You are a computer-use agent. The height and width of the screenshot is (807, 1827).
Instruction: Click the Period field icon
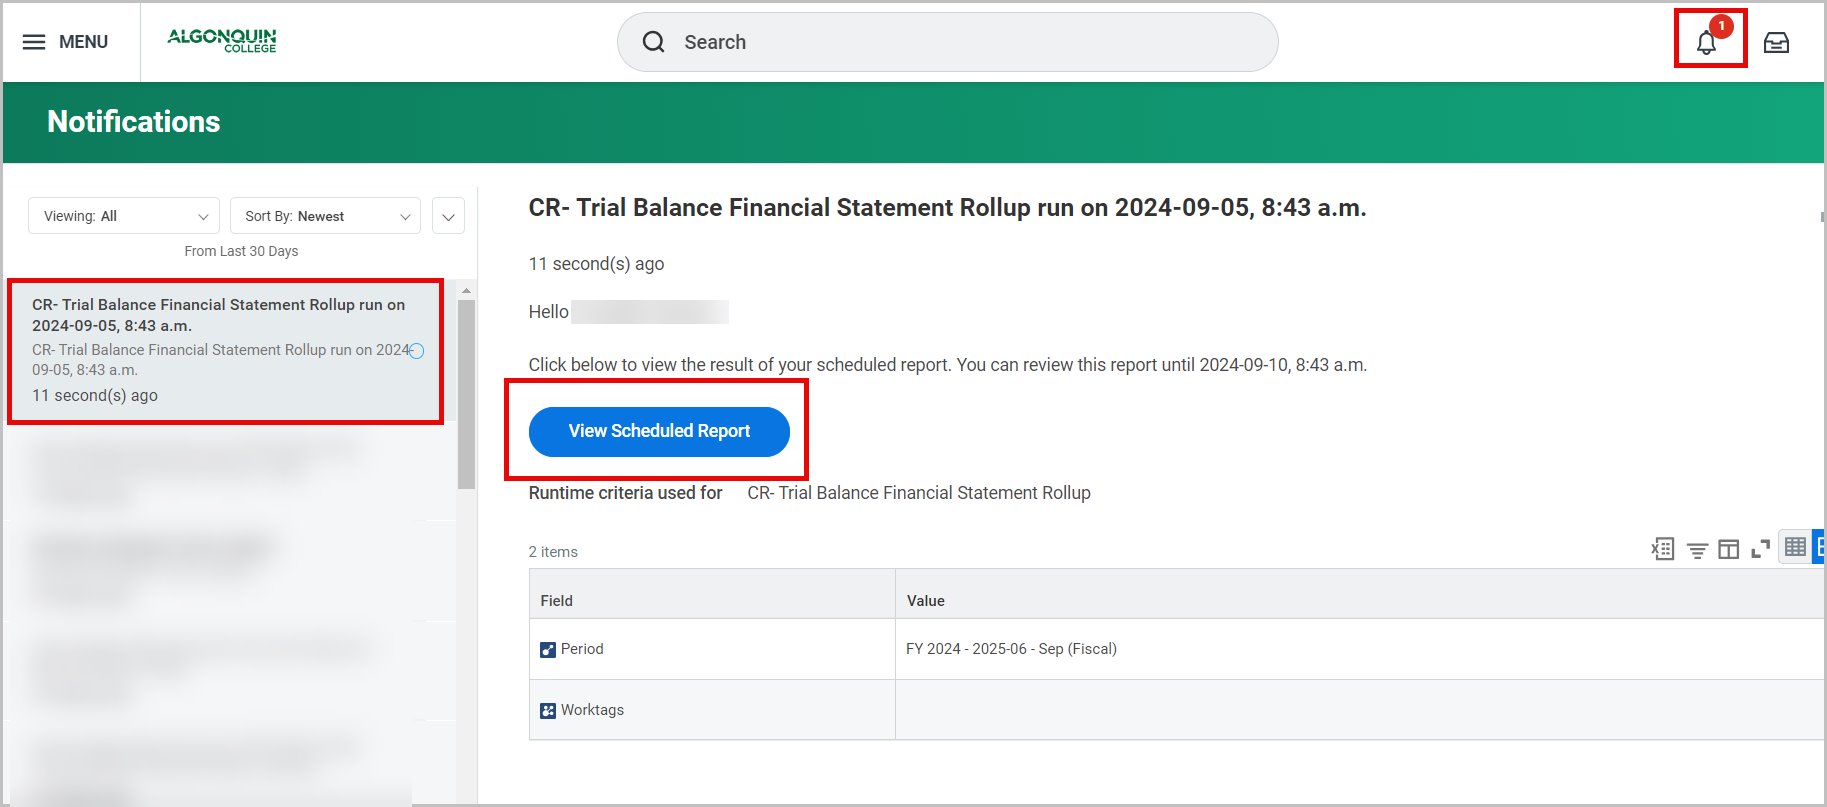click(547, 650)
